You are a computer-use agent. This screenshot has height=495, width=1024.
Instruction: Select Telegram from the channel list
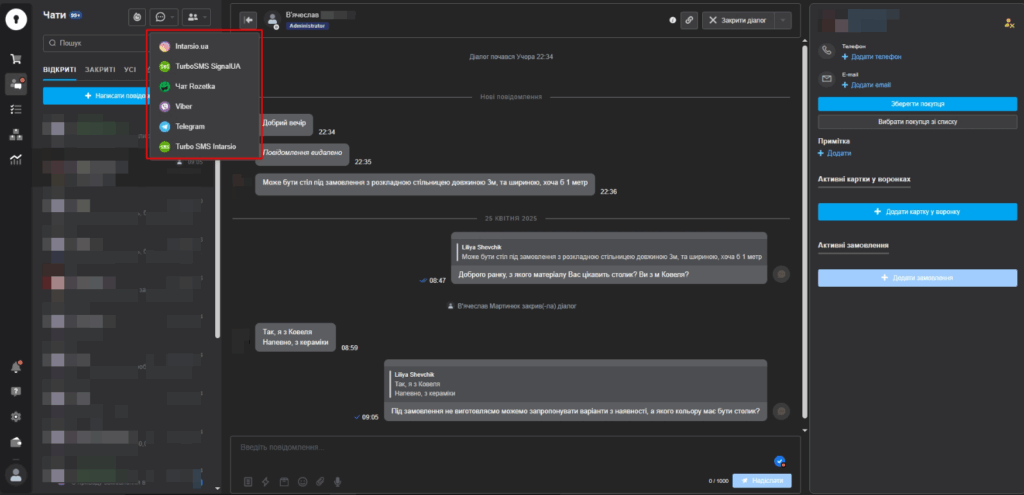189,126
